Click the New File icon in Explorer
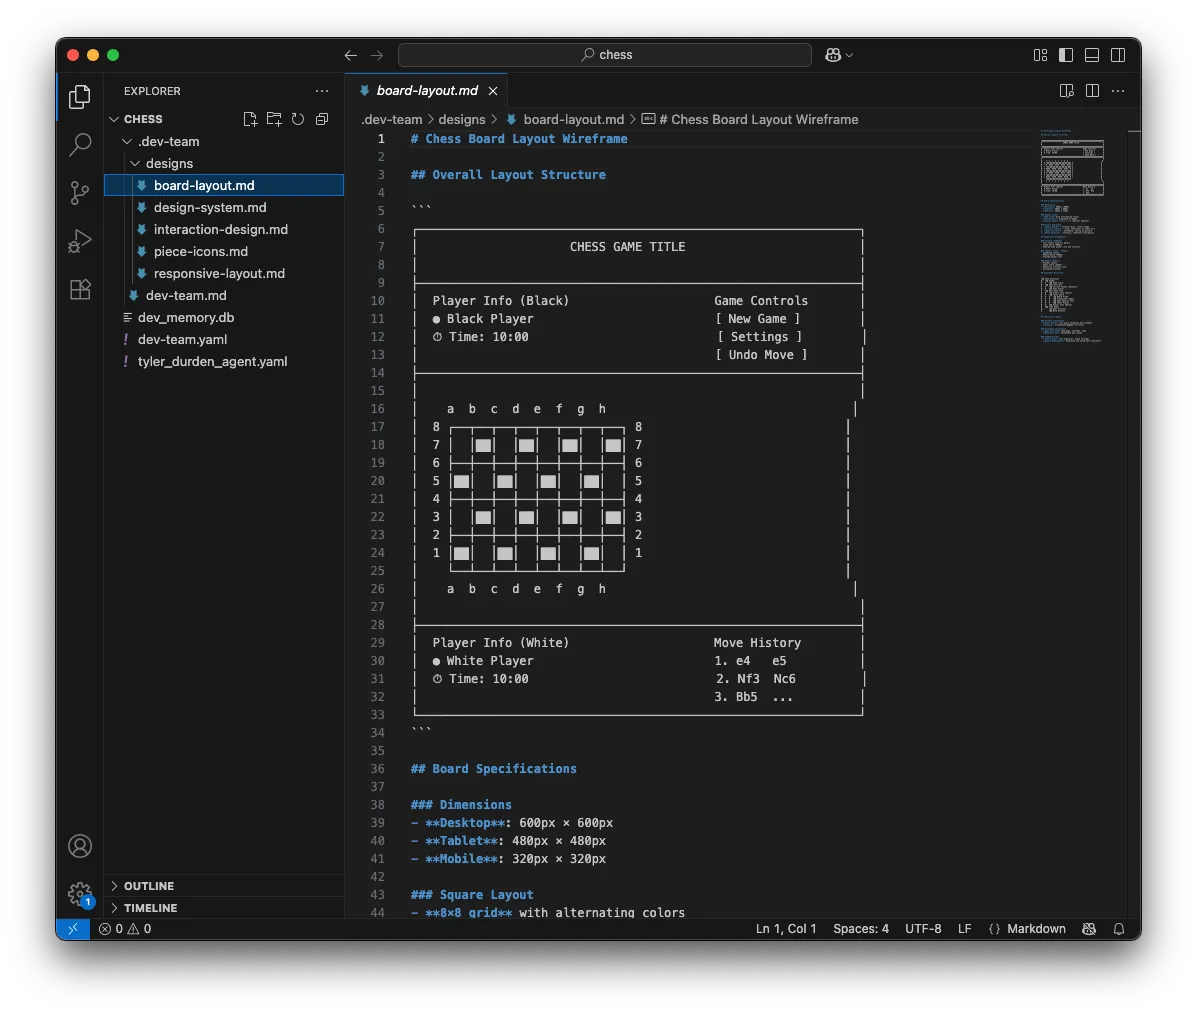 250,119
